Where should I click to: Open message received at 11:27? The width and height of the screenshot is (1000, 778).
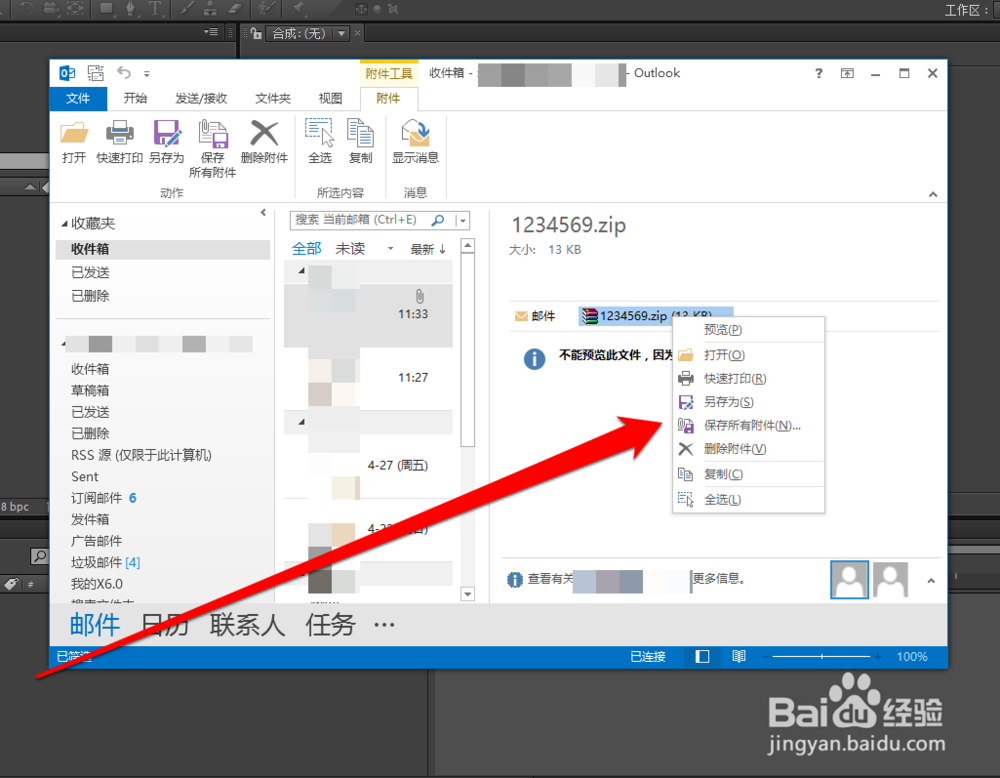pos(369,378)
